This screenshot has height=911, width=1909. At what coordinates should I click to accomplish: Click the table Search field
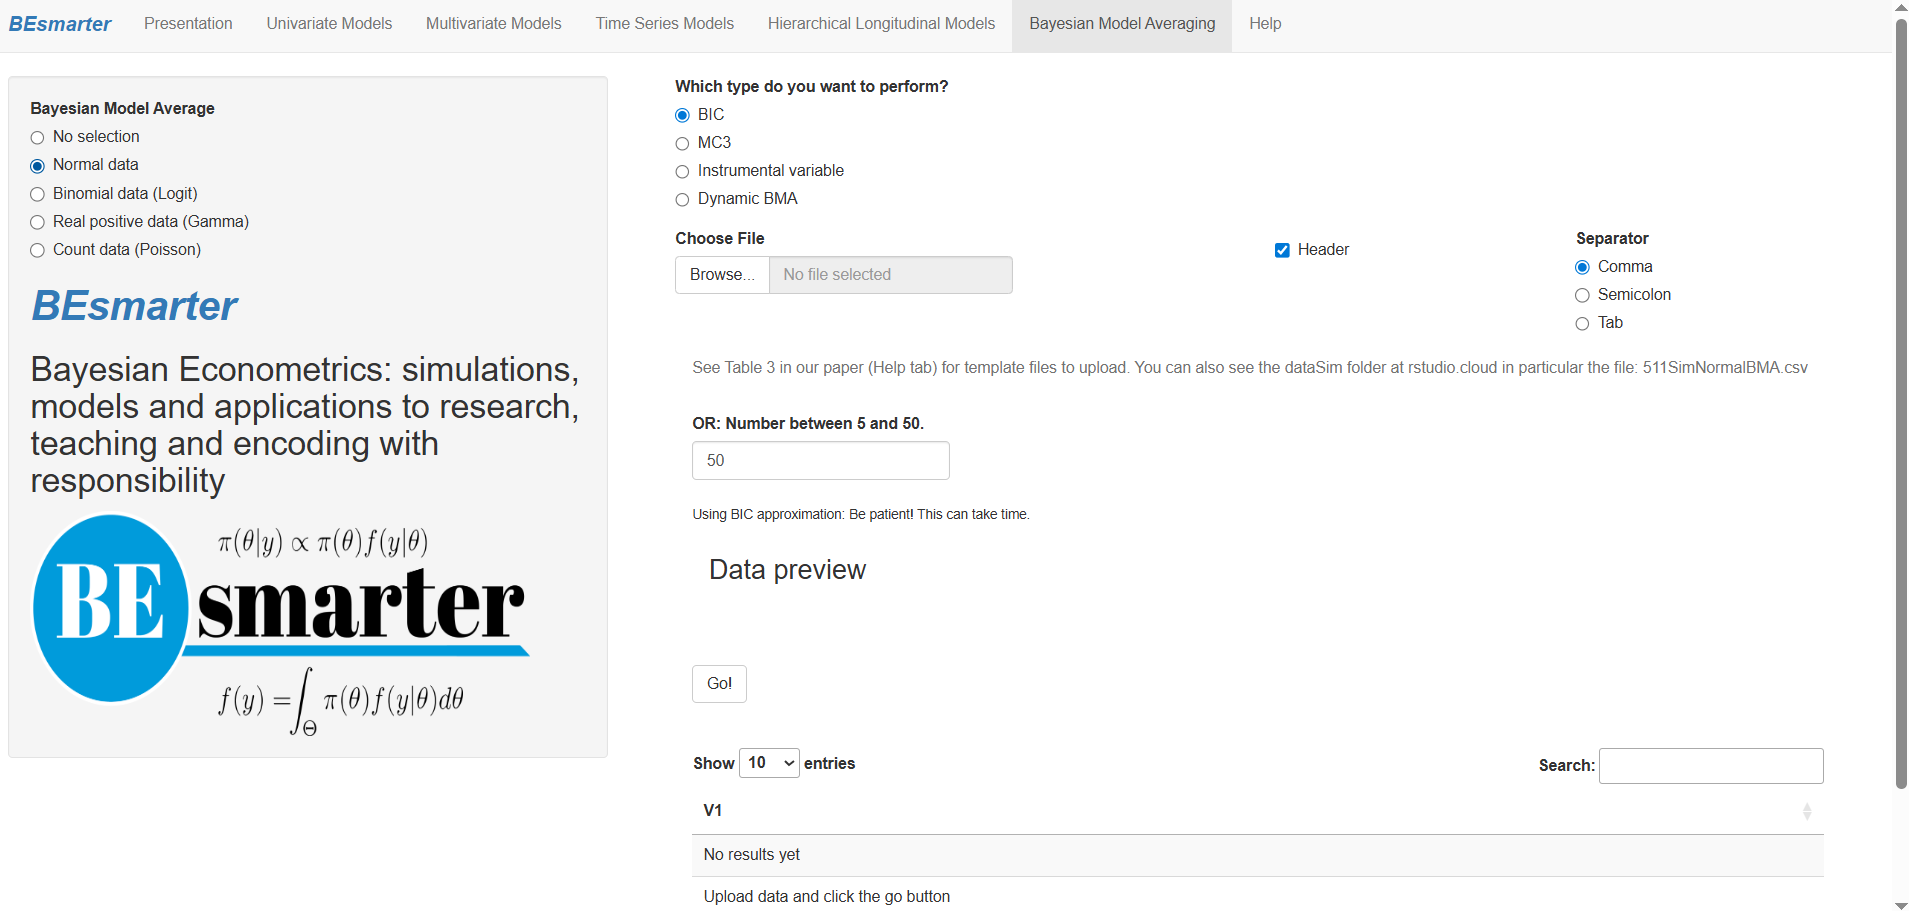pyautogui.click(x=1710, y=766)
